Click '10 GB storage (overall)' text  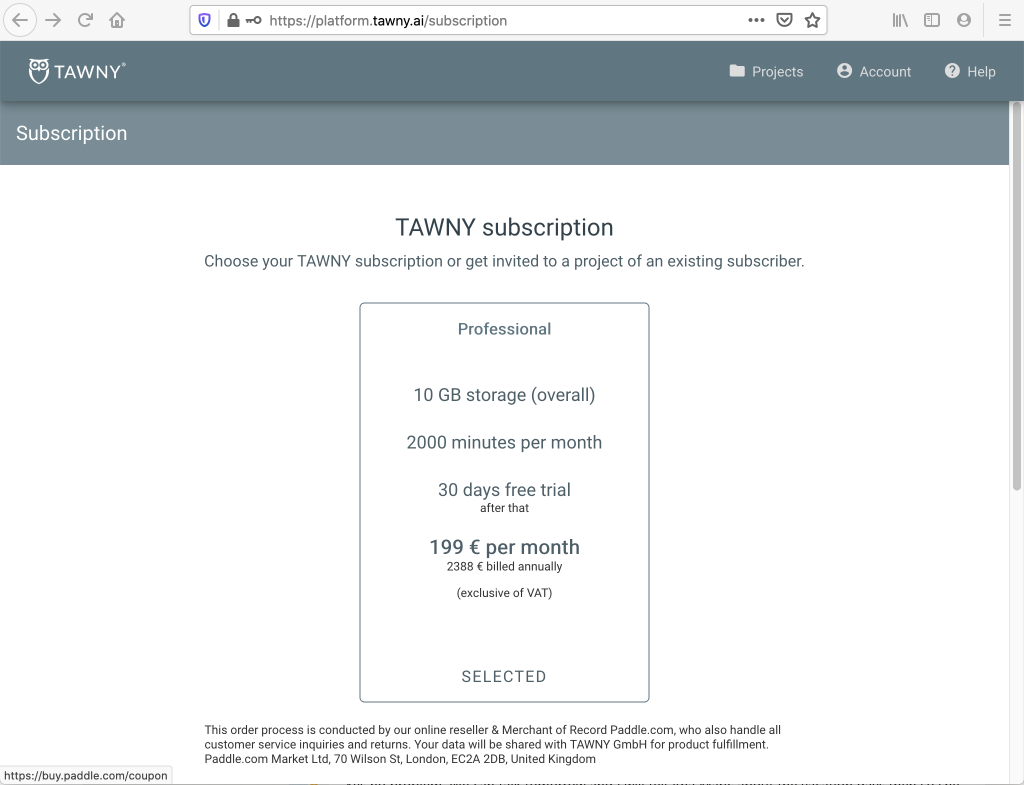pyautogui.click(x=504, y=395)
